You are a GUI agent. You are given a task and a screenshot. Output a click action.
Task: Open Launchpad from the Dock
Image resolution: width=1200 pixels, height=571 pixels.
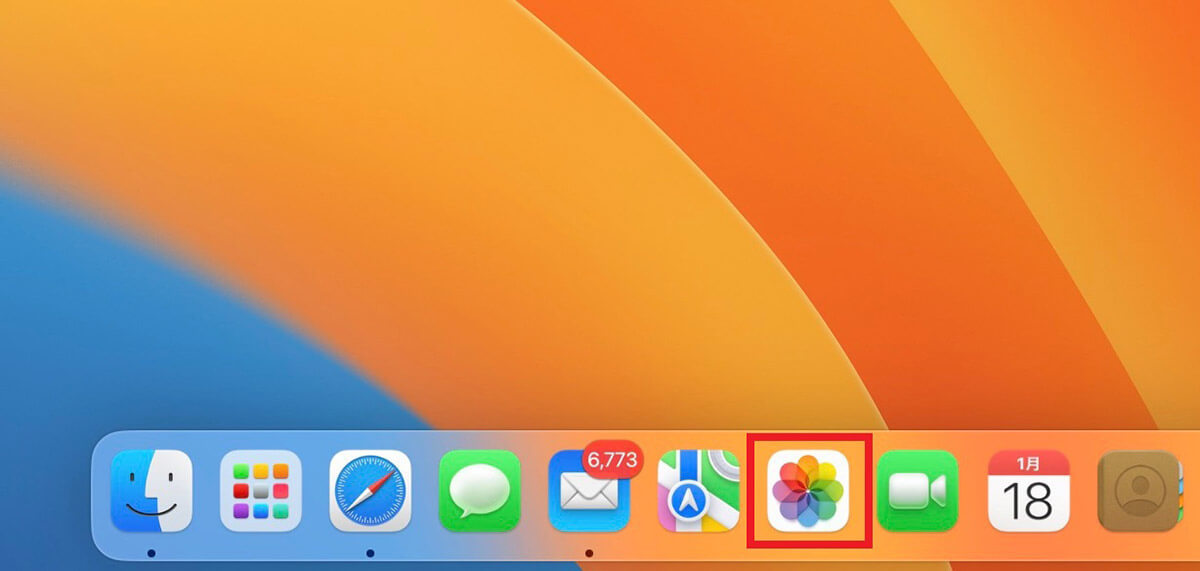click(x=261, y=491)
